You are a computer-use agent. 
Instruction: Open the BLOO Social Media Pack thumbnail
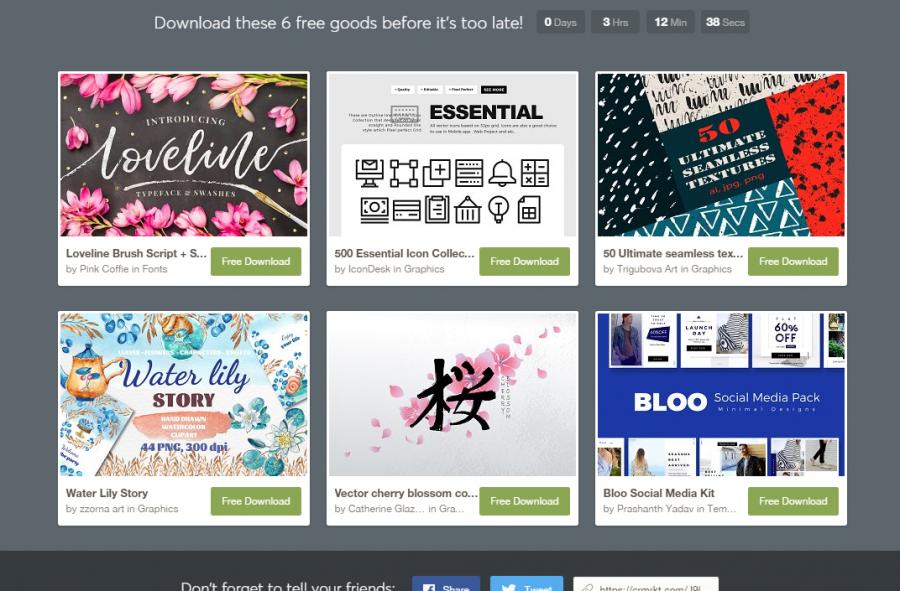coord(721,394)
